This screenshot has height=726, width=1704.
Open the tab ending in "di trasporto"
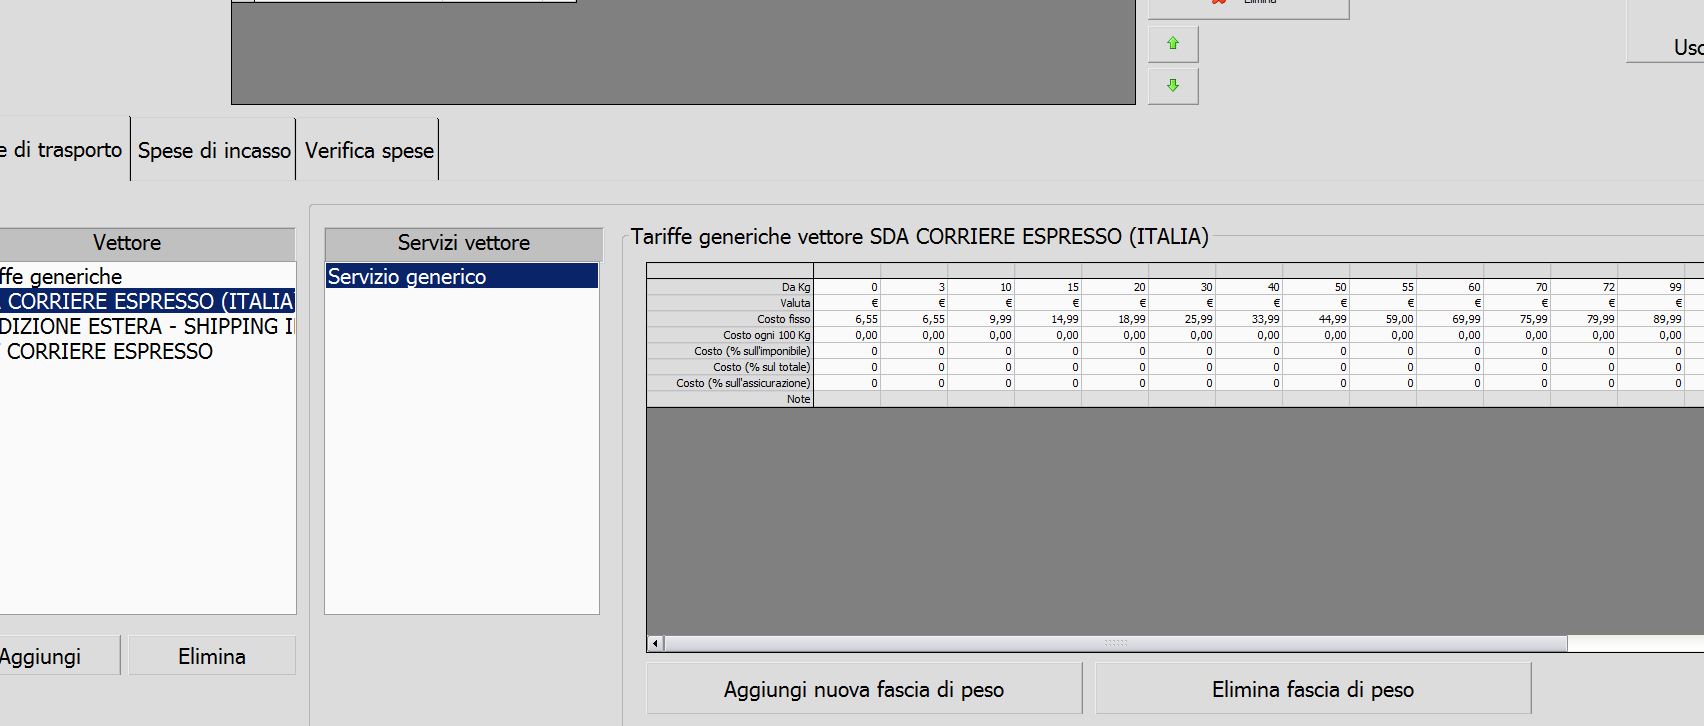(x=63, y=150)
